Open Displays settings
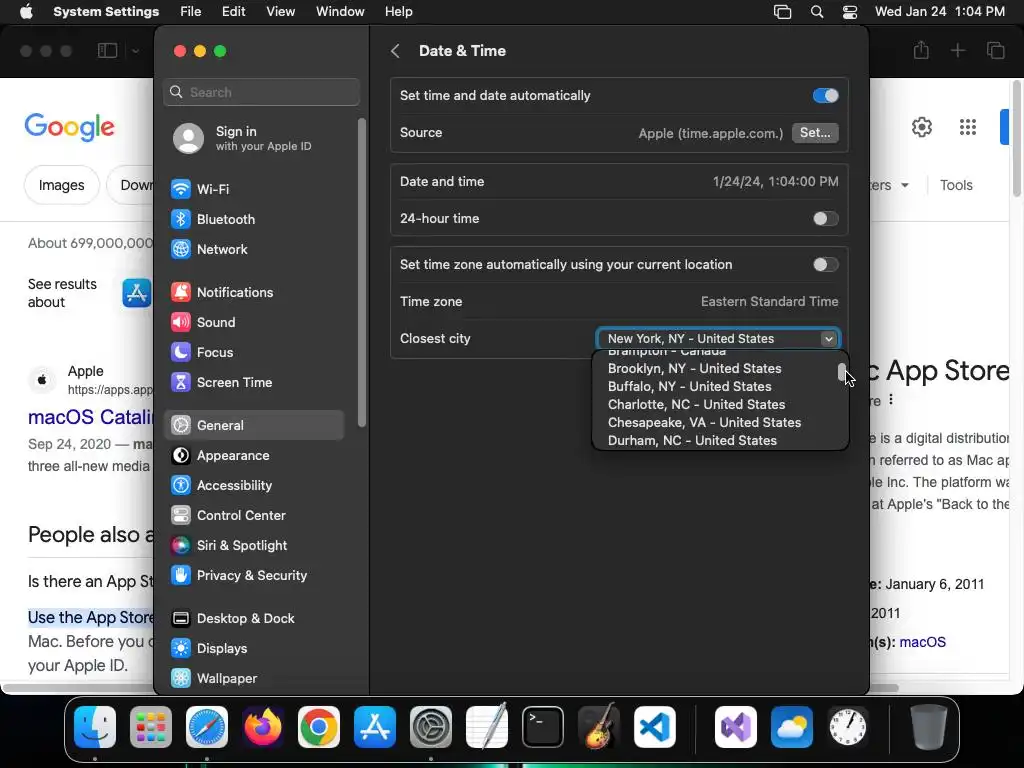The height and width of the screenshot is (768, 1024). pyautogui.click(x=254, y=648)
